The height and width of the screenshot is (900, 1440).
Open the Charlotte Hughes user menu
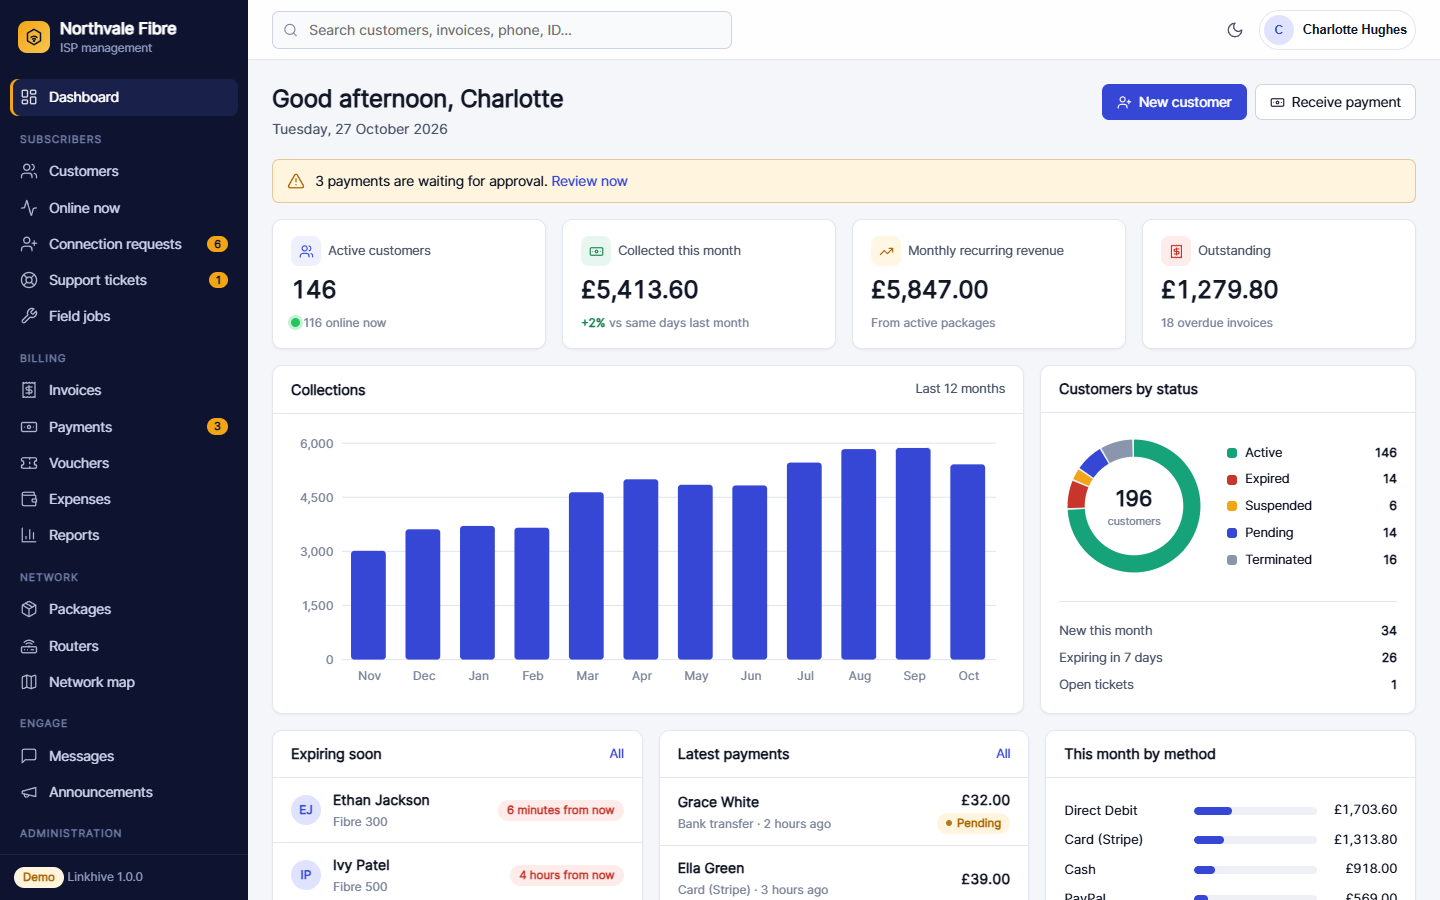[x=1337, y=30]
